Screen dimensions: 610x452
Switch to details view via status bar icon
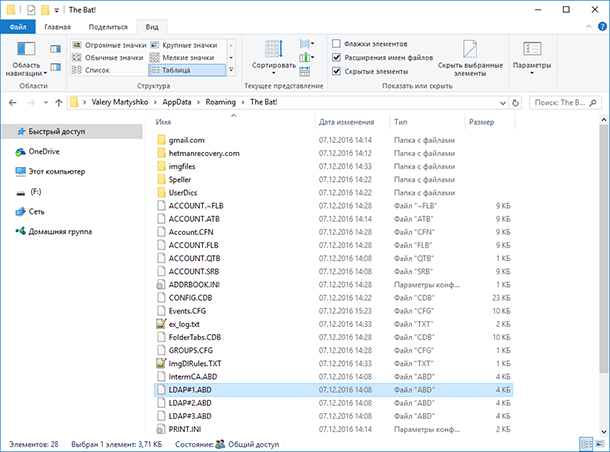[586, 443]
